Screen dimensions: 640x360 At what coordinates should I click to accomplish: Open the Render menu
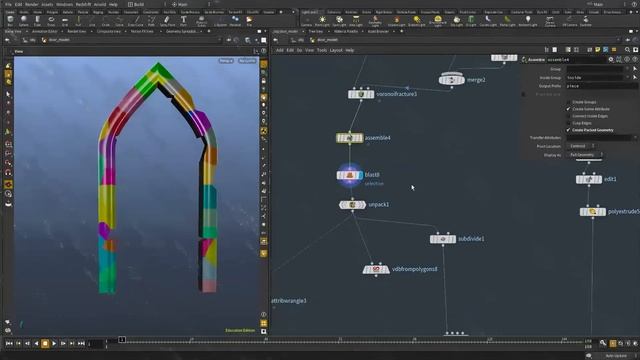click(31, 4)
